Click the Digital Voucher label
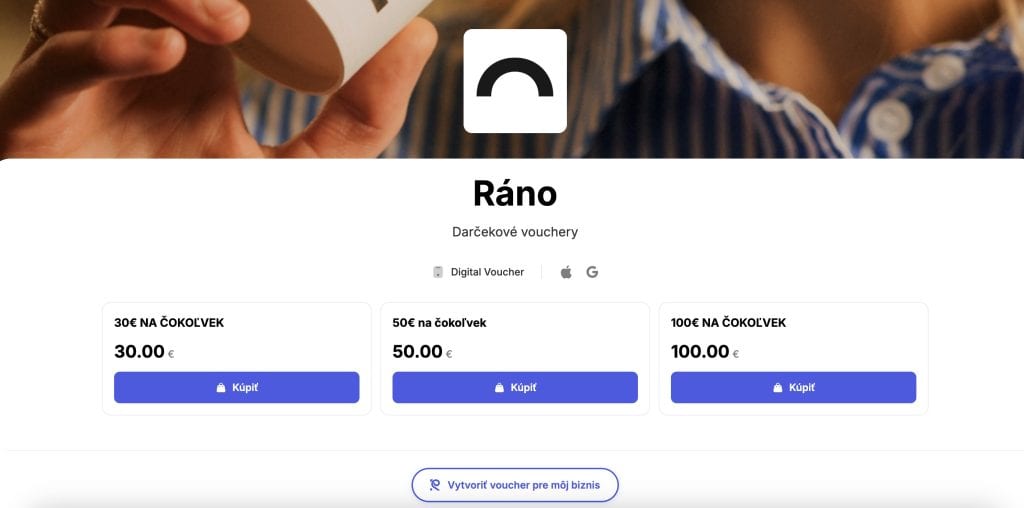1024x508 pixels. click(x=487, y=272)
